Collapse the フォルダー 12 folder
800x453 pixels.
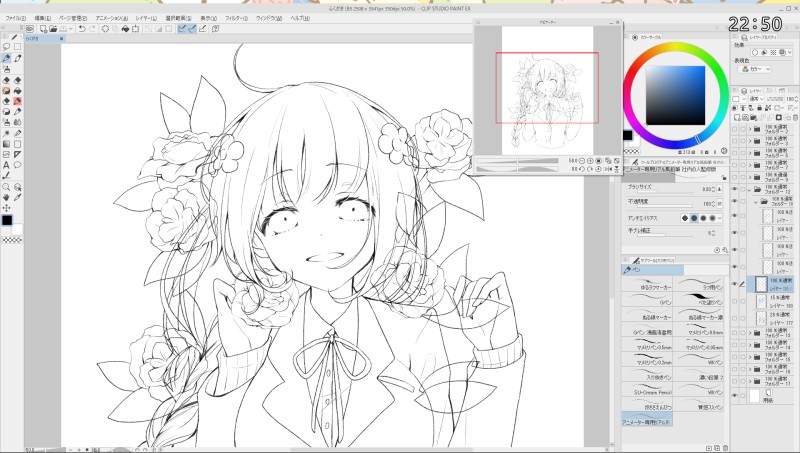[750, 189]
